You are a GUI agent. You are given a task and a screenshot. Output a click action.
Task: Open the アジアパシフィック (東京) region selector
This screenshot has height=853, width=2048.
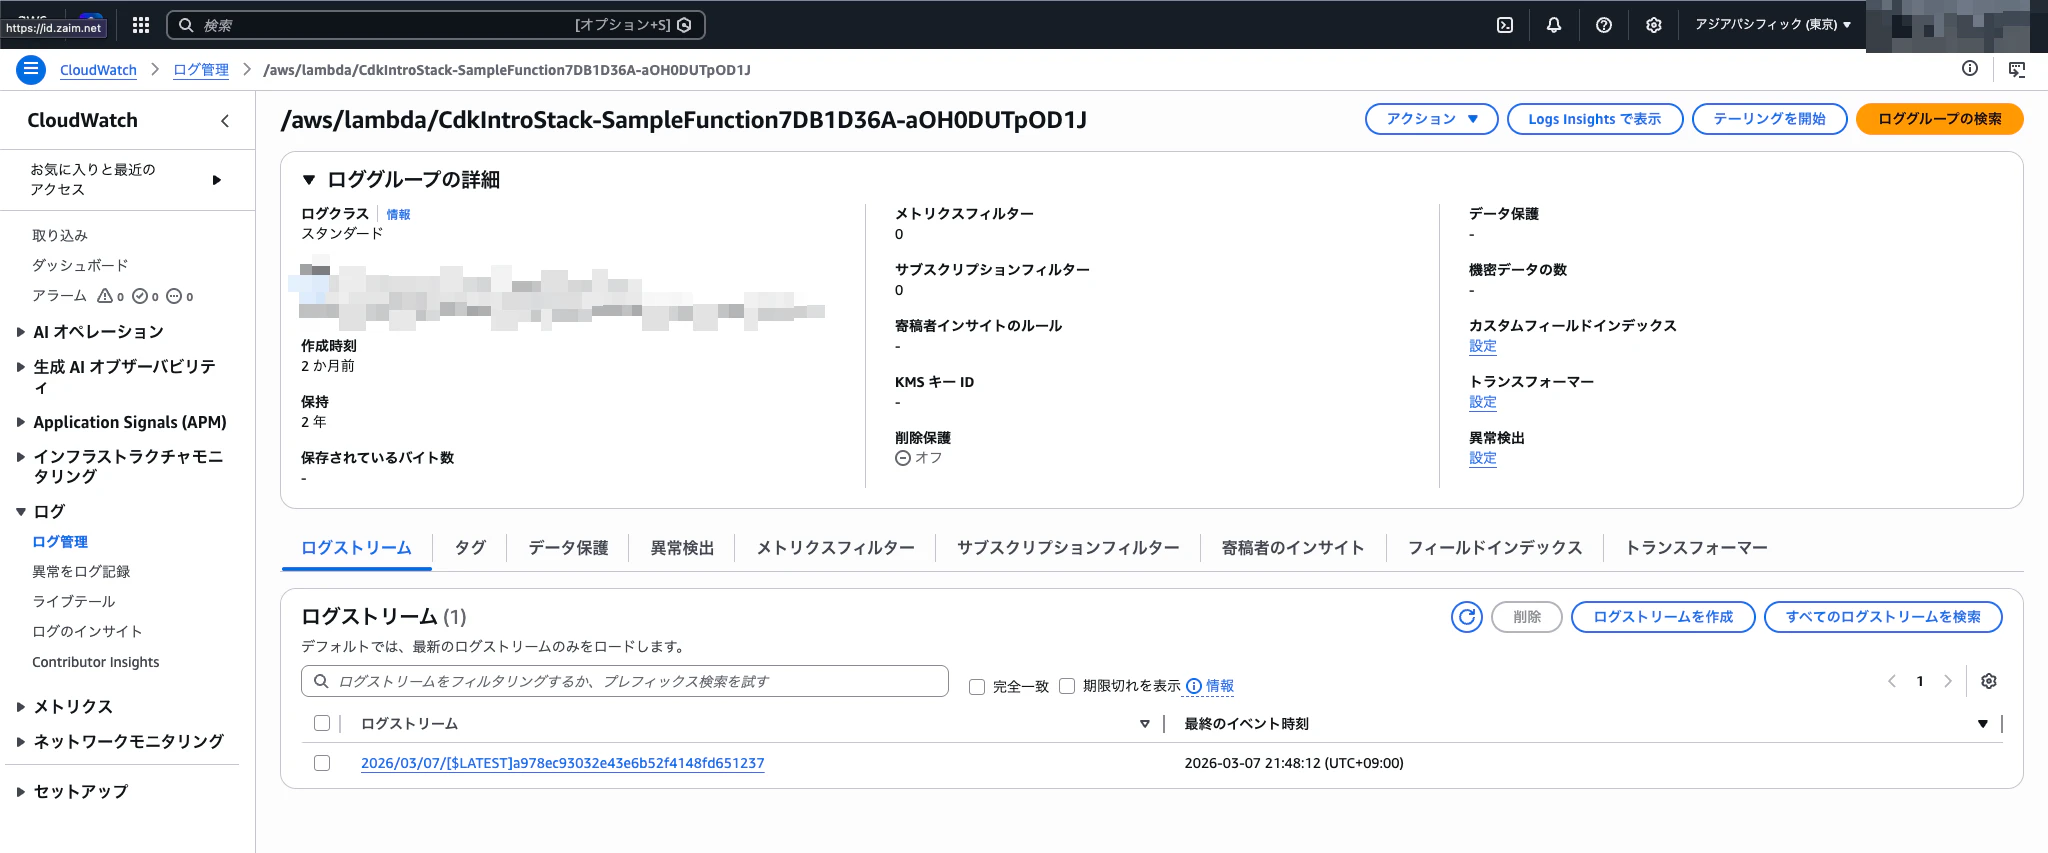1773,25
